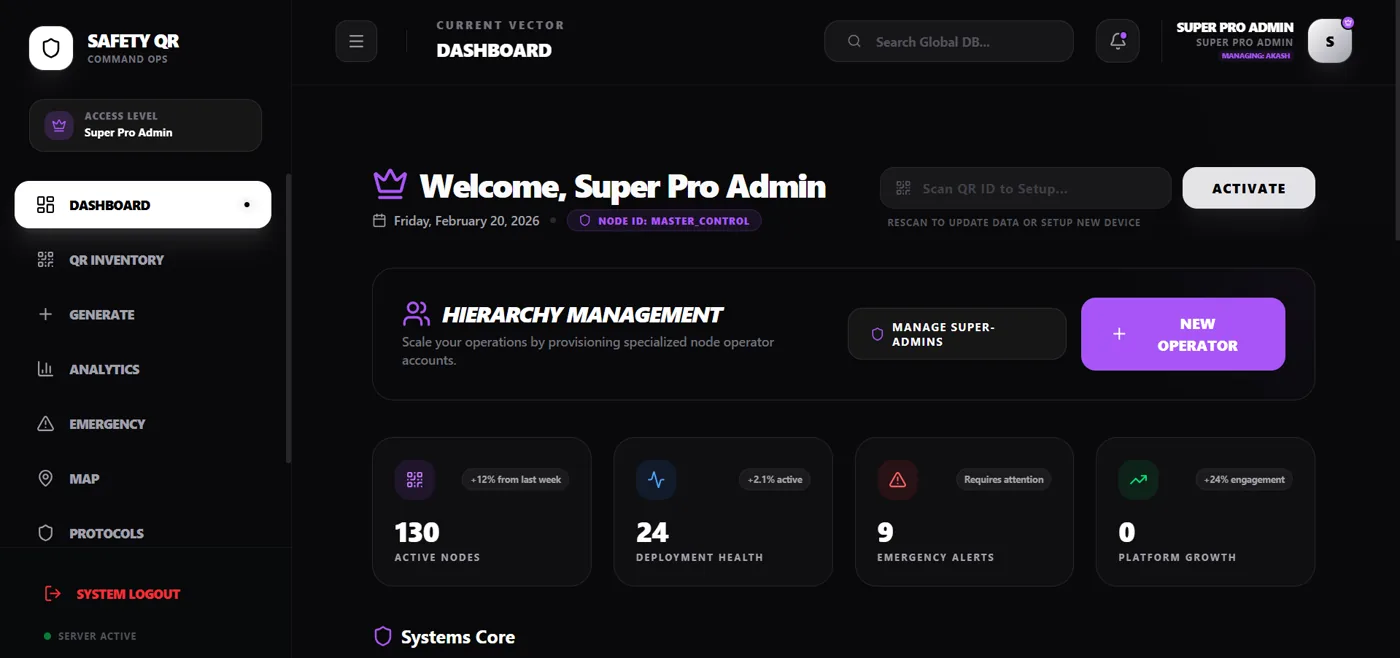Click the '+2.1% active' tag

[x=775, y=480]
